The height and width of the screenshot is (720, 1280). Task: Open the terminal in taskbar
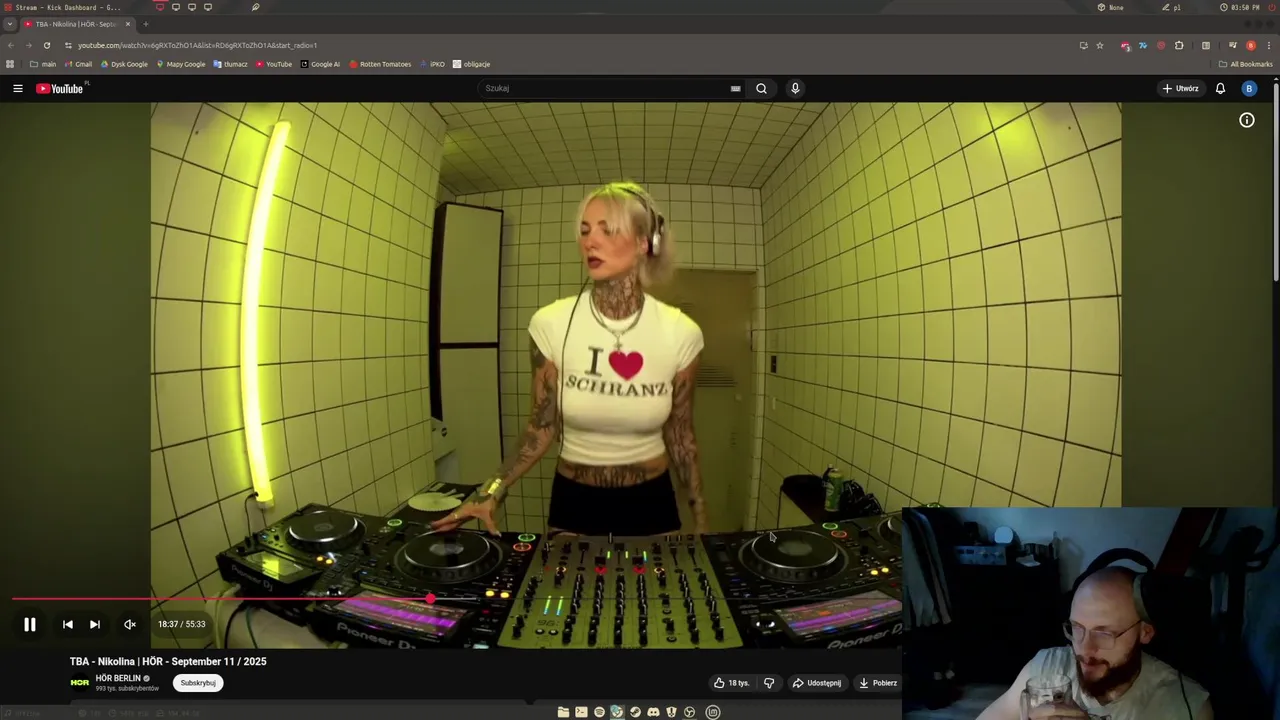(581, 712)
